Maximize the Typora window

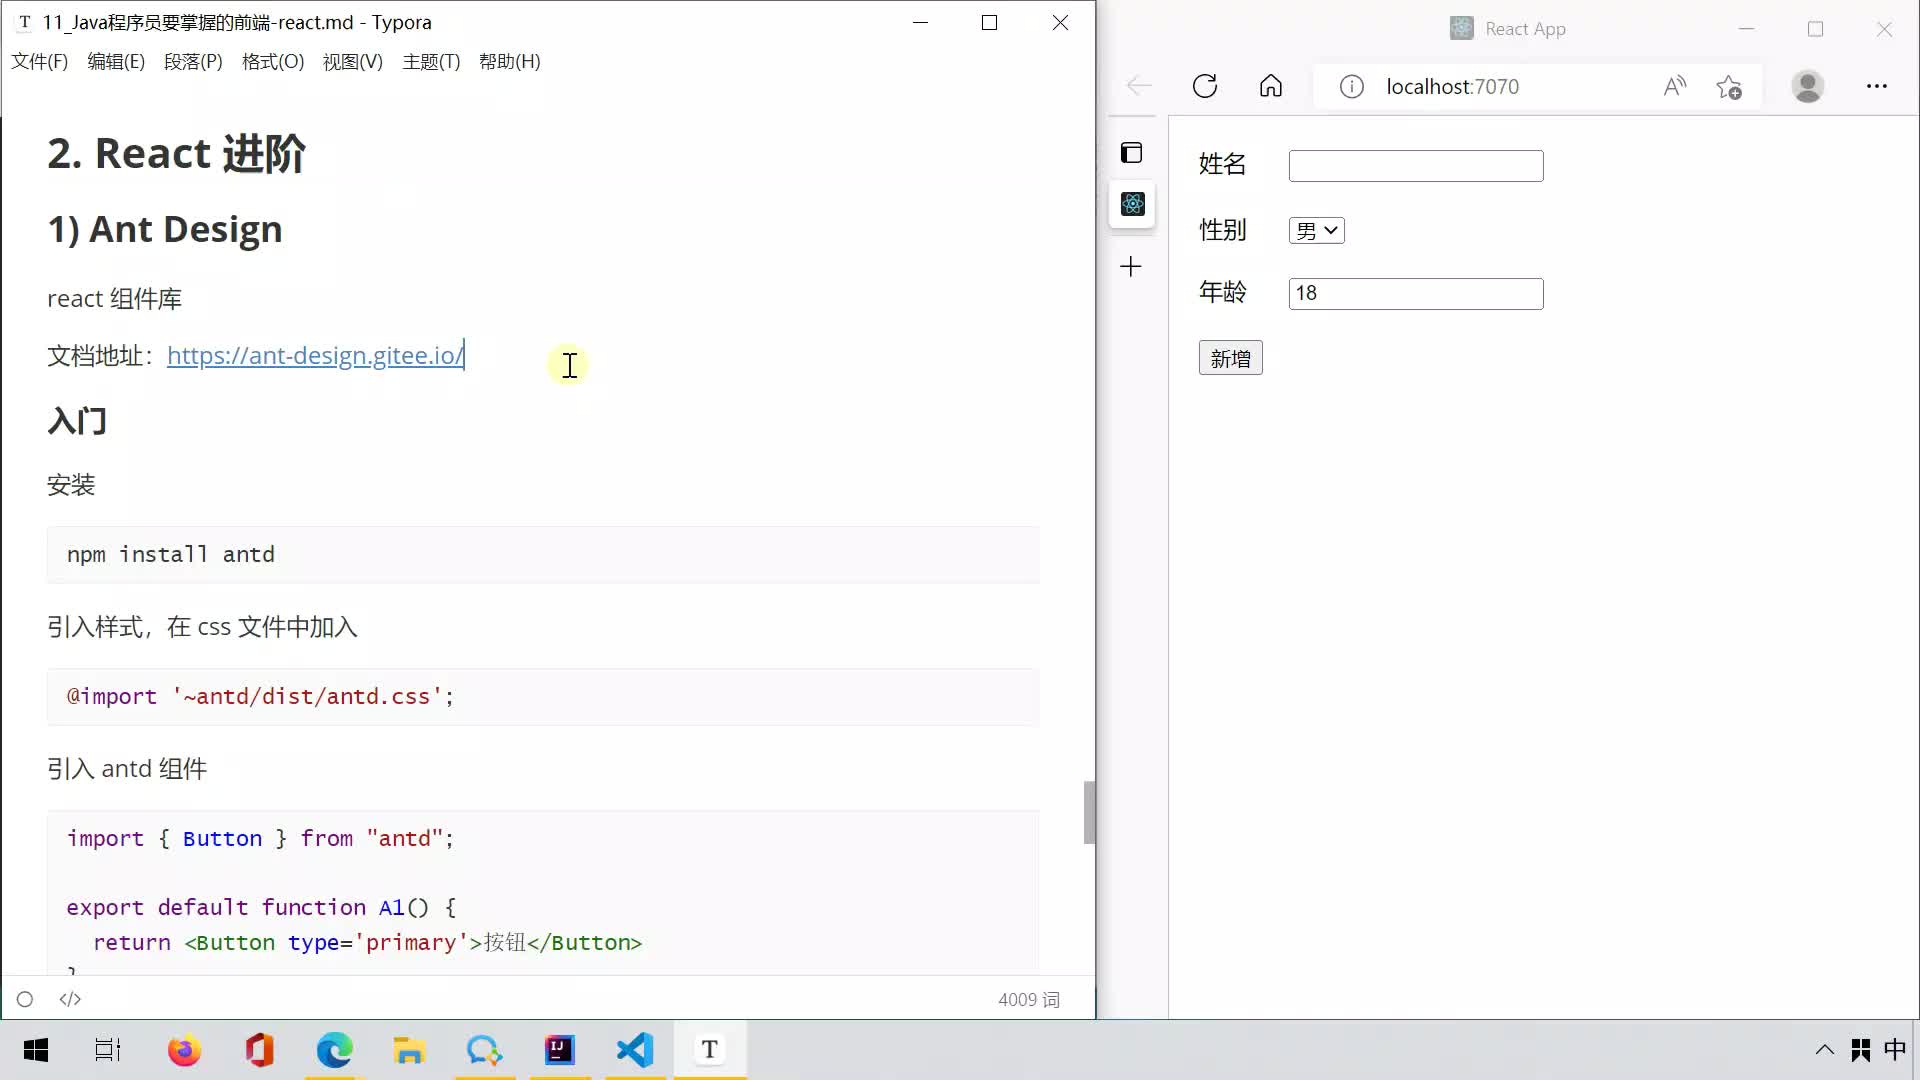[x=990, y=23]
